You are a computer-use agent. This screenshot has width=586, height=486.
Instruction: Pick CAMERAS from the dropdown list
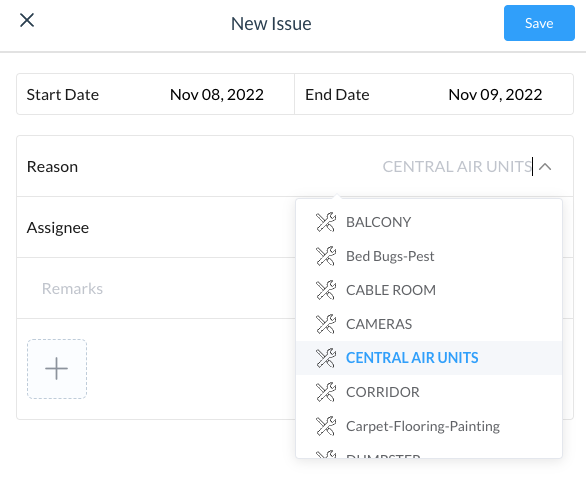[x=429, y=324]
